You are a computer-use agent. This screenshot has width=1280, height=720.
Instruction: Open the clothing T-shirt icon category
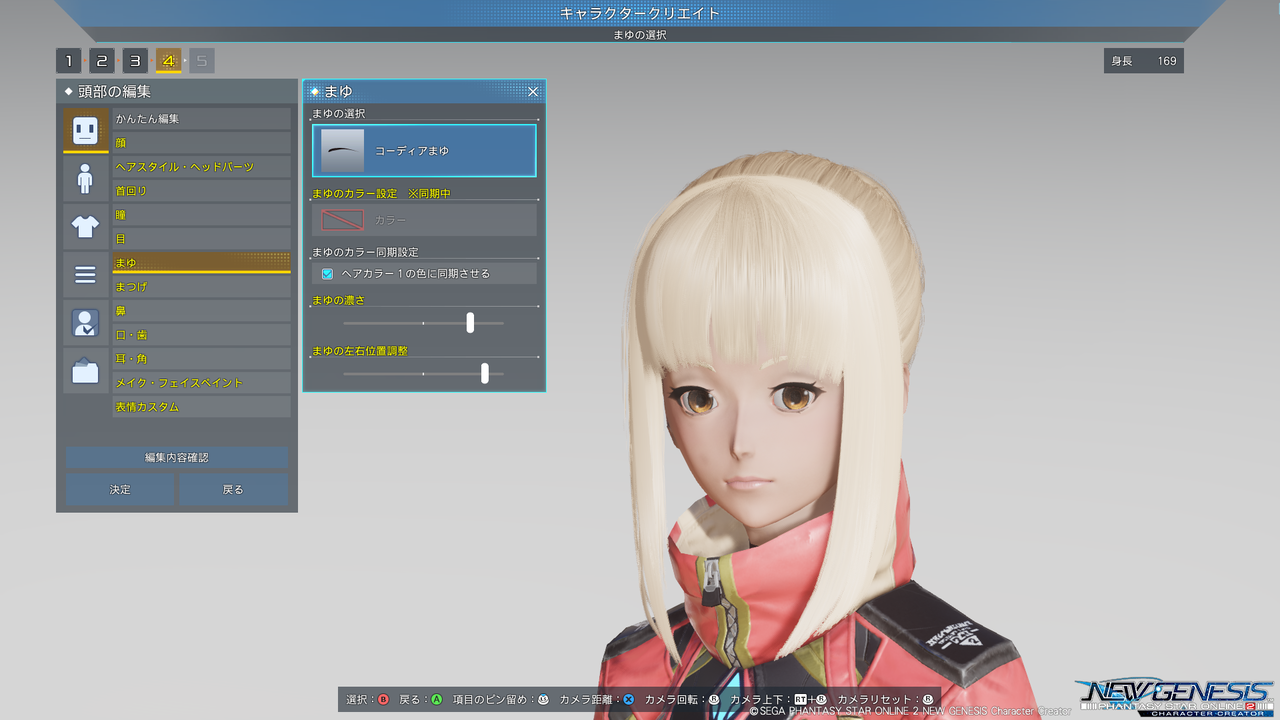85,226
